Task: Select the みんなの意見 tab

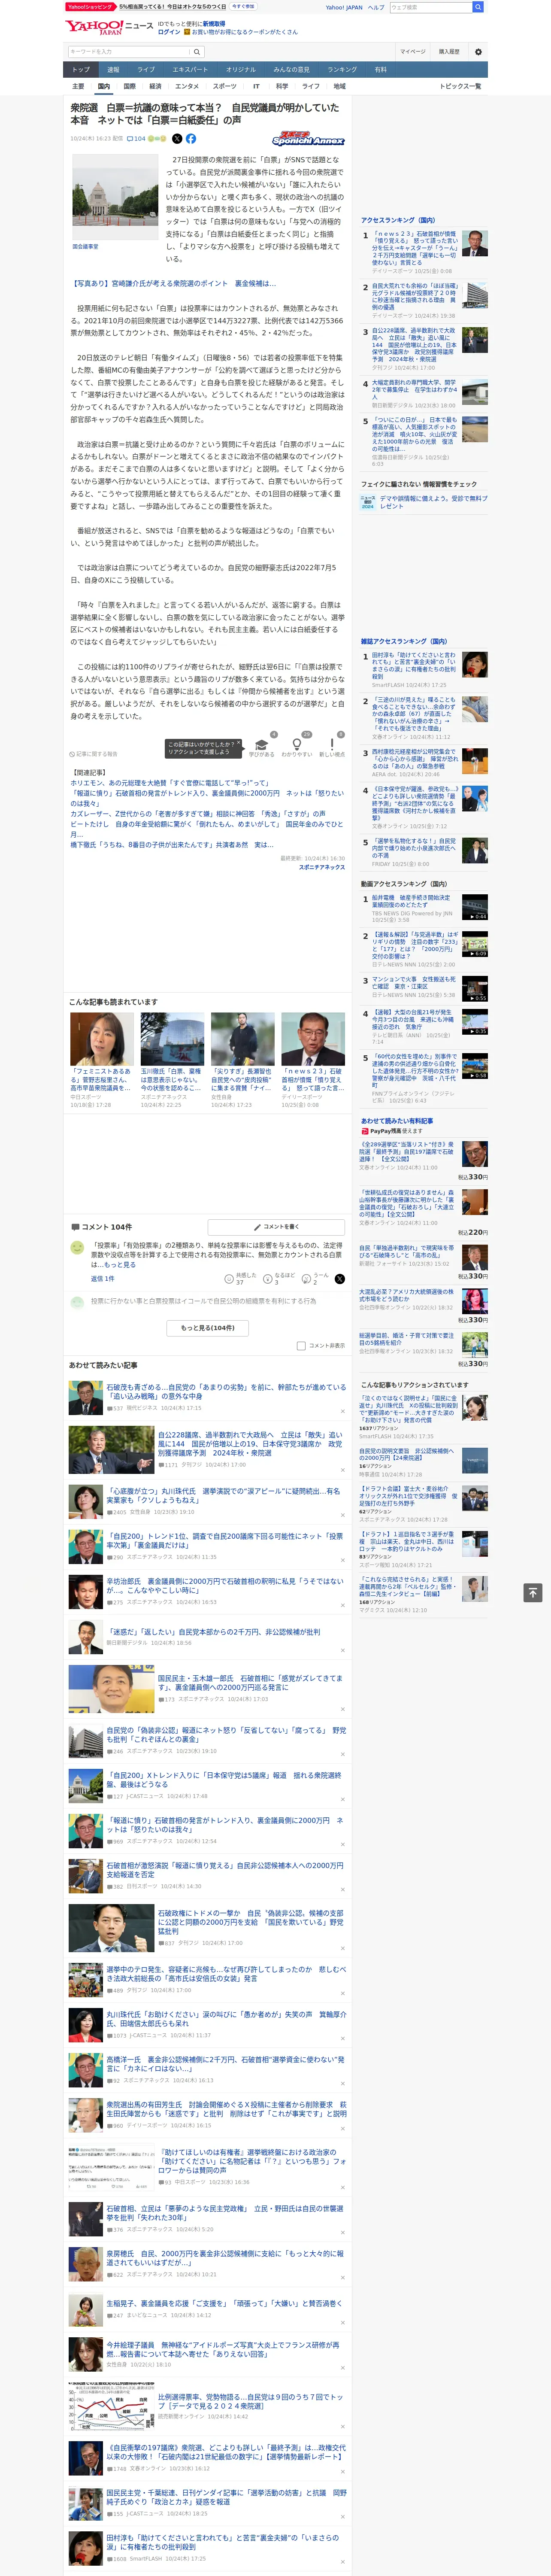Action: pyautogui.click(x=291, y=70)
